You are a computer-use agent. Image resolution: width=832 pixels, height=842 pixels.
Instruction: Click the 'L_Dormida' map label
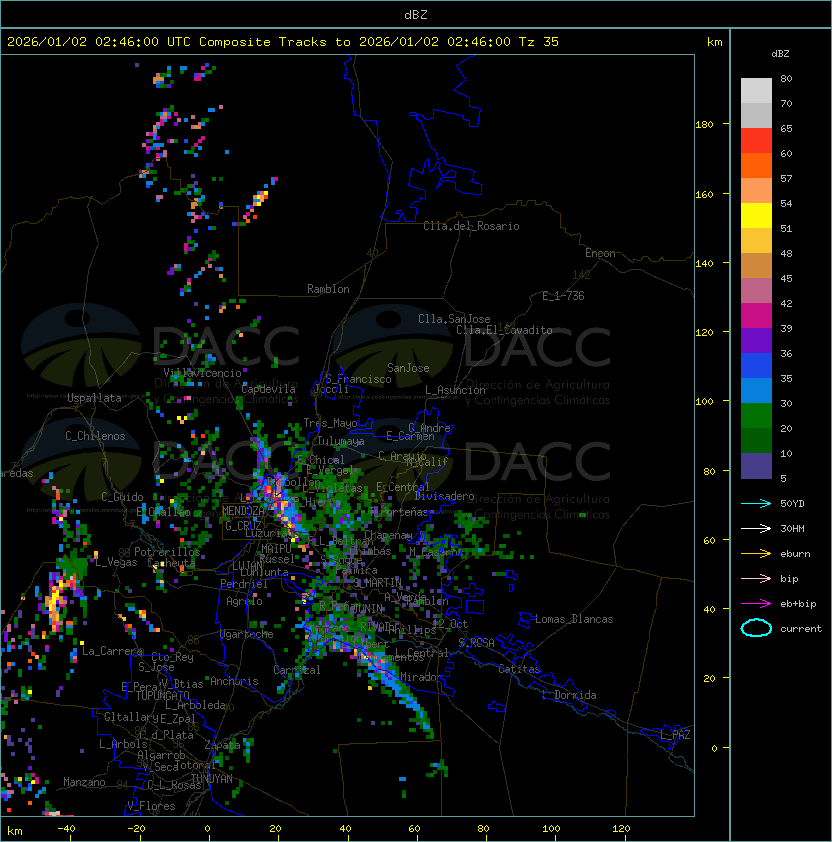pyautogui.click(x=569, y=695)
